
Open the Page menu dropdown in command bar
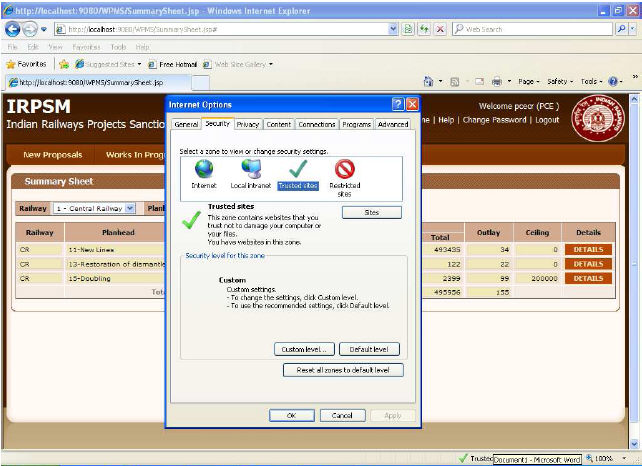pos(531,81)
